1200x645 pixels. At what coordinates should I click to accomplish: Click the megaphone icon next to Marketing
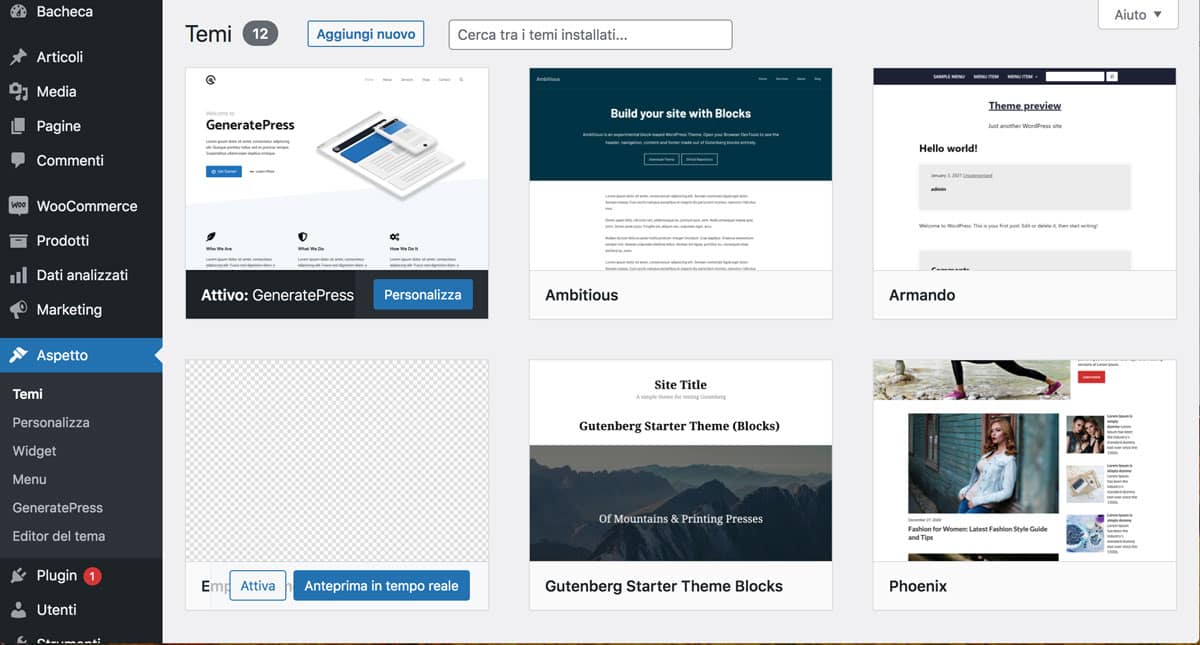pyautogui.click(x=18, y=309)
